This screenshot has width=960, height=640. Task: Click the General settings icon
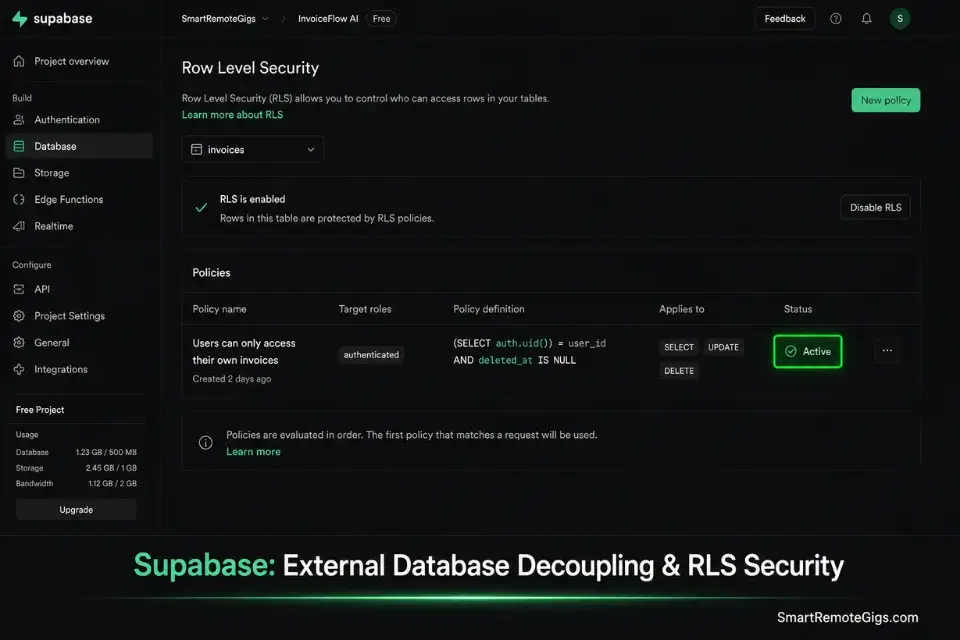click(x=19, y=342)
